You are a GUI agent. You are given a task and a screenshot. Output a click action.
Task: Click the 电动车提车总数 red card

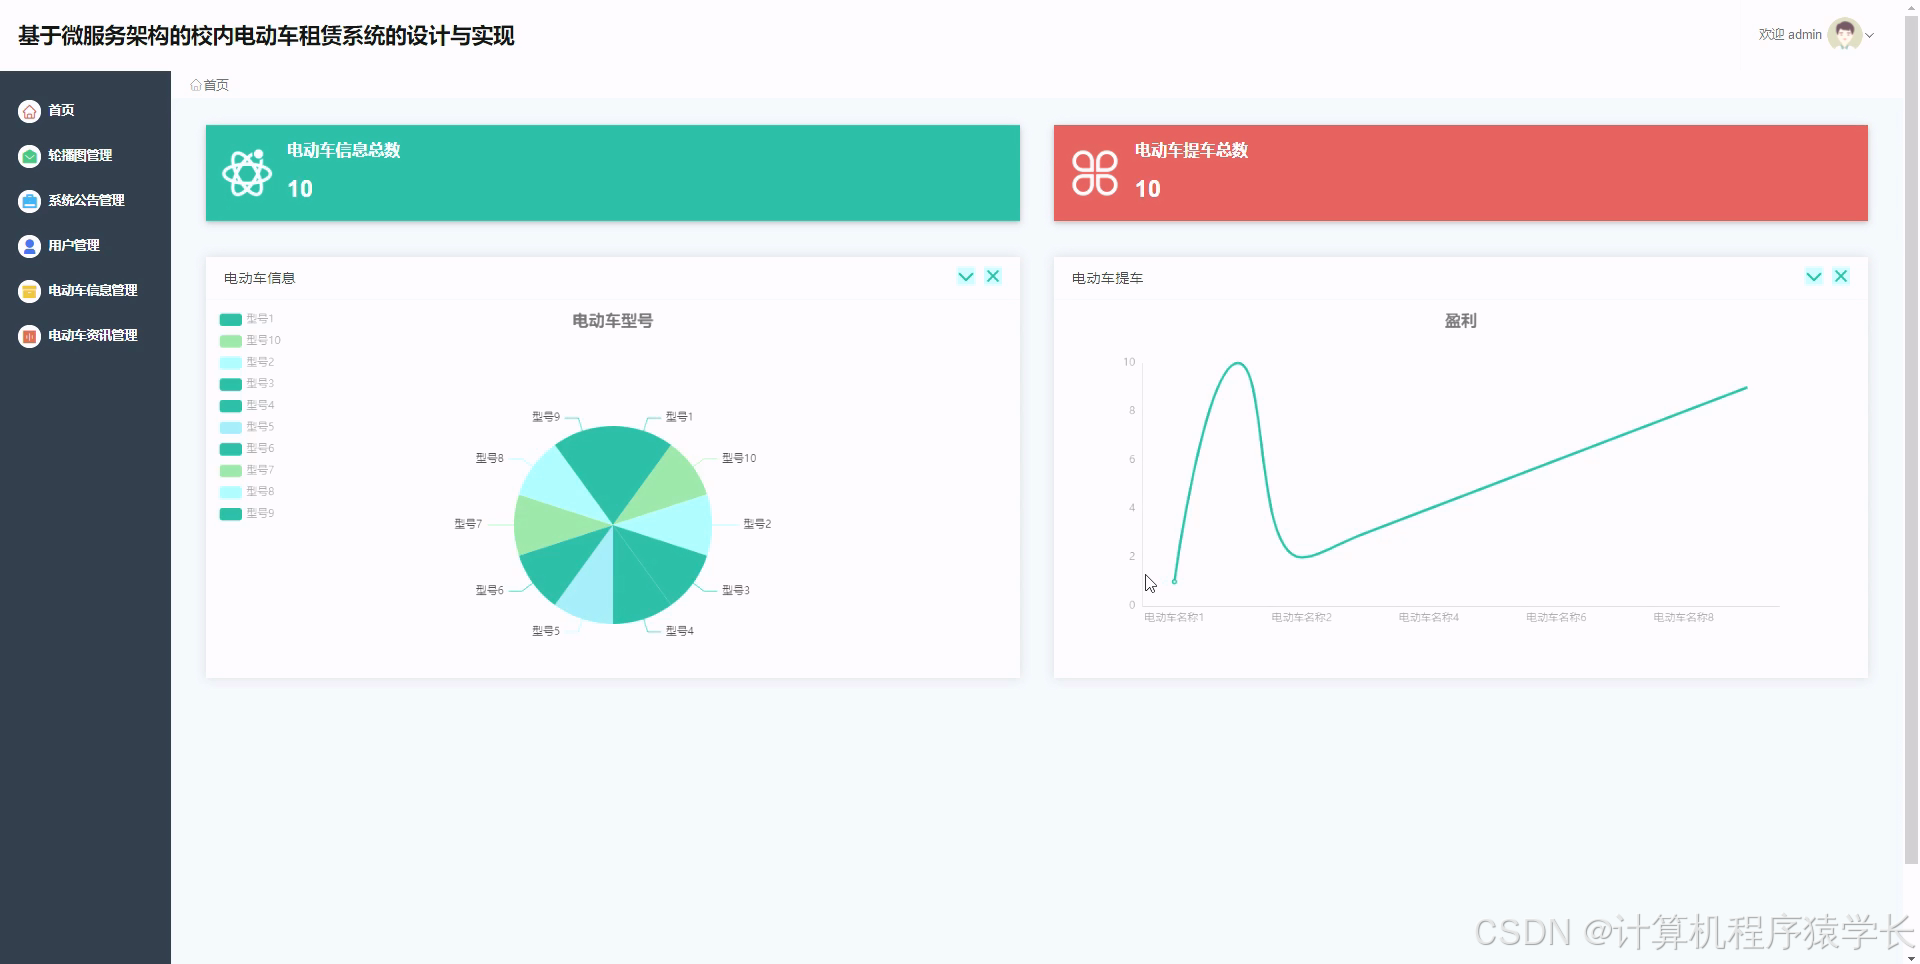tap(1461, 173)
